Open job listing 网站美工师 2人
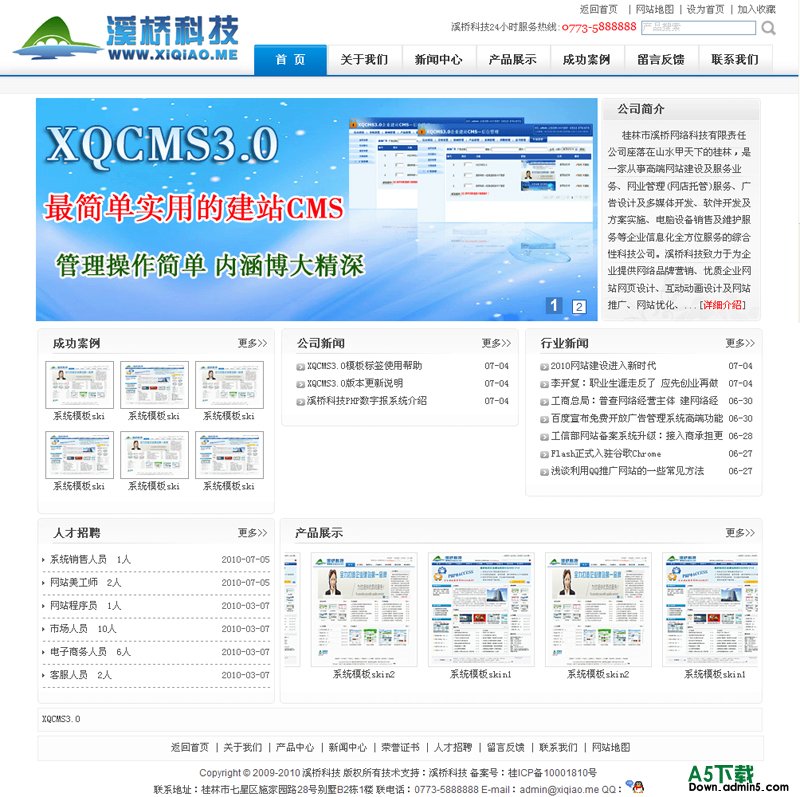The width and height of the screenshot is (800, 797). (85, 582)
